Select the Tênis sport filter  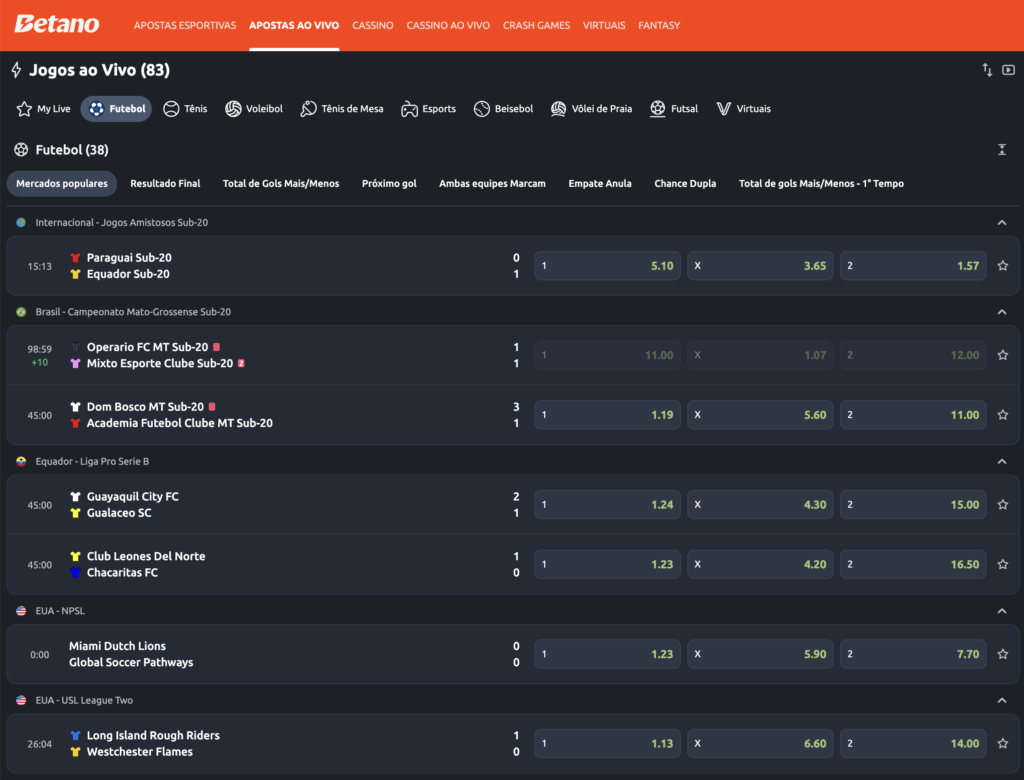click(185, 108)
